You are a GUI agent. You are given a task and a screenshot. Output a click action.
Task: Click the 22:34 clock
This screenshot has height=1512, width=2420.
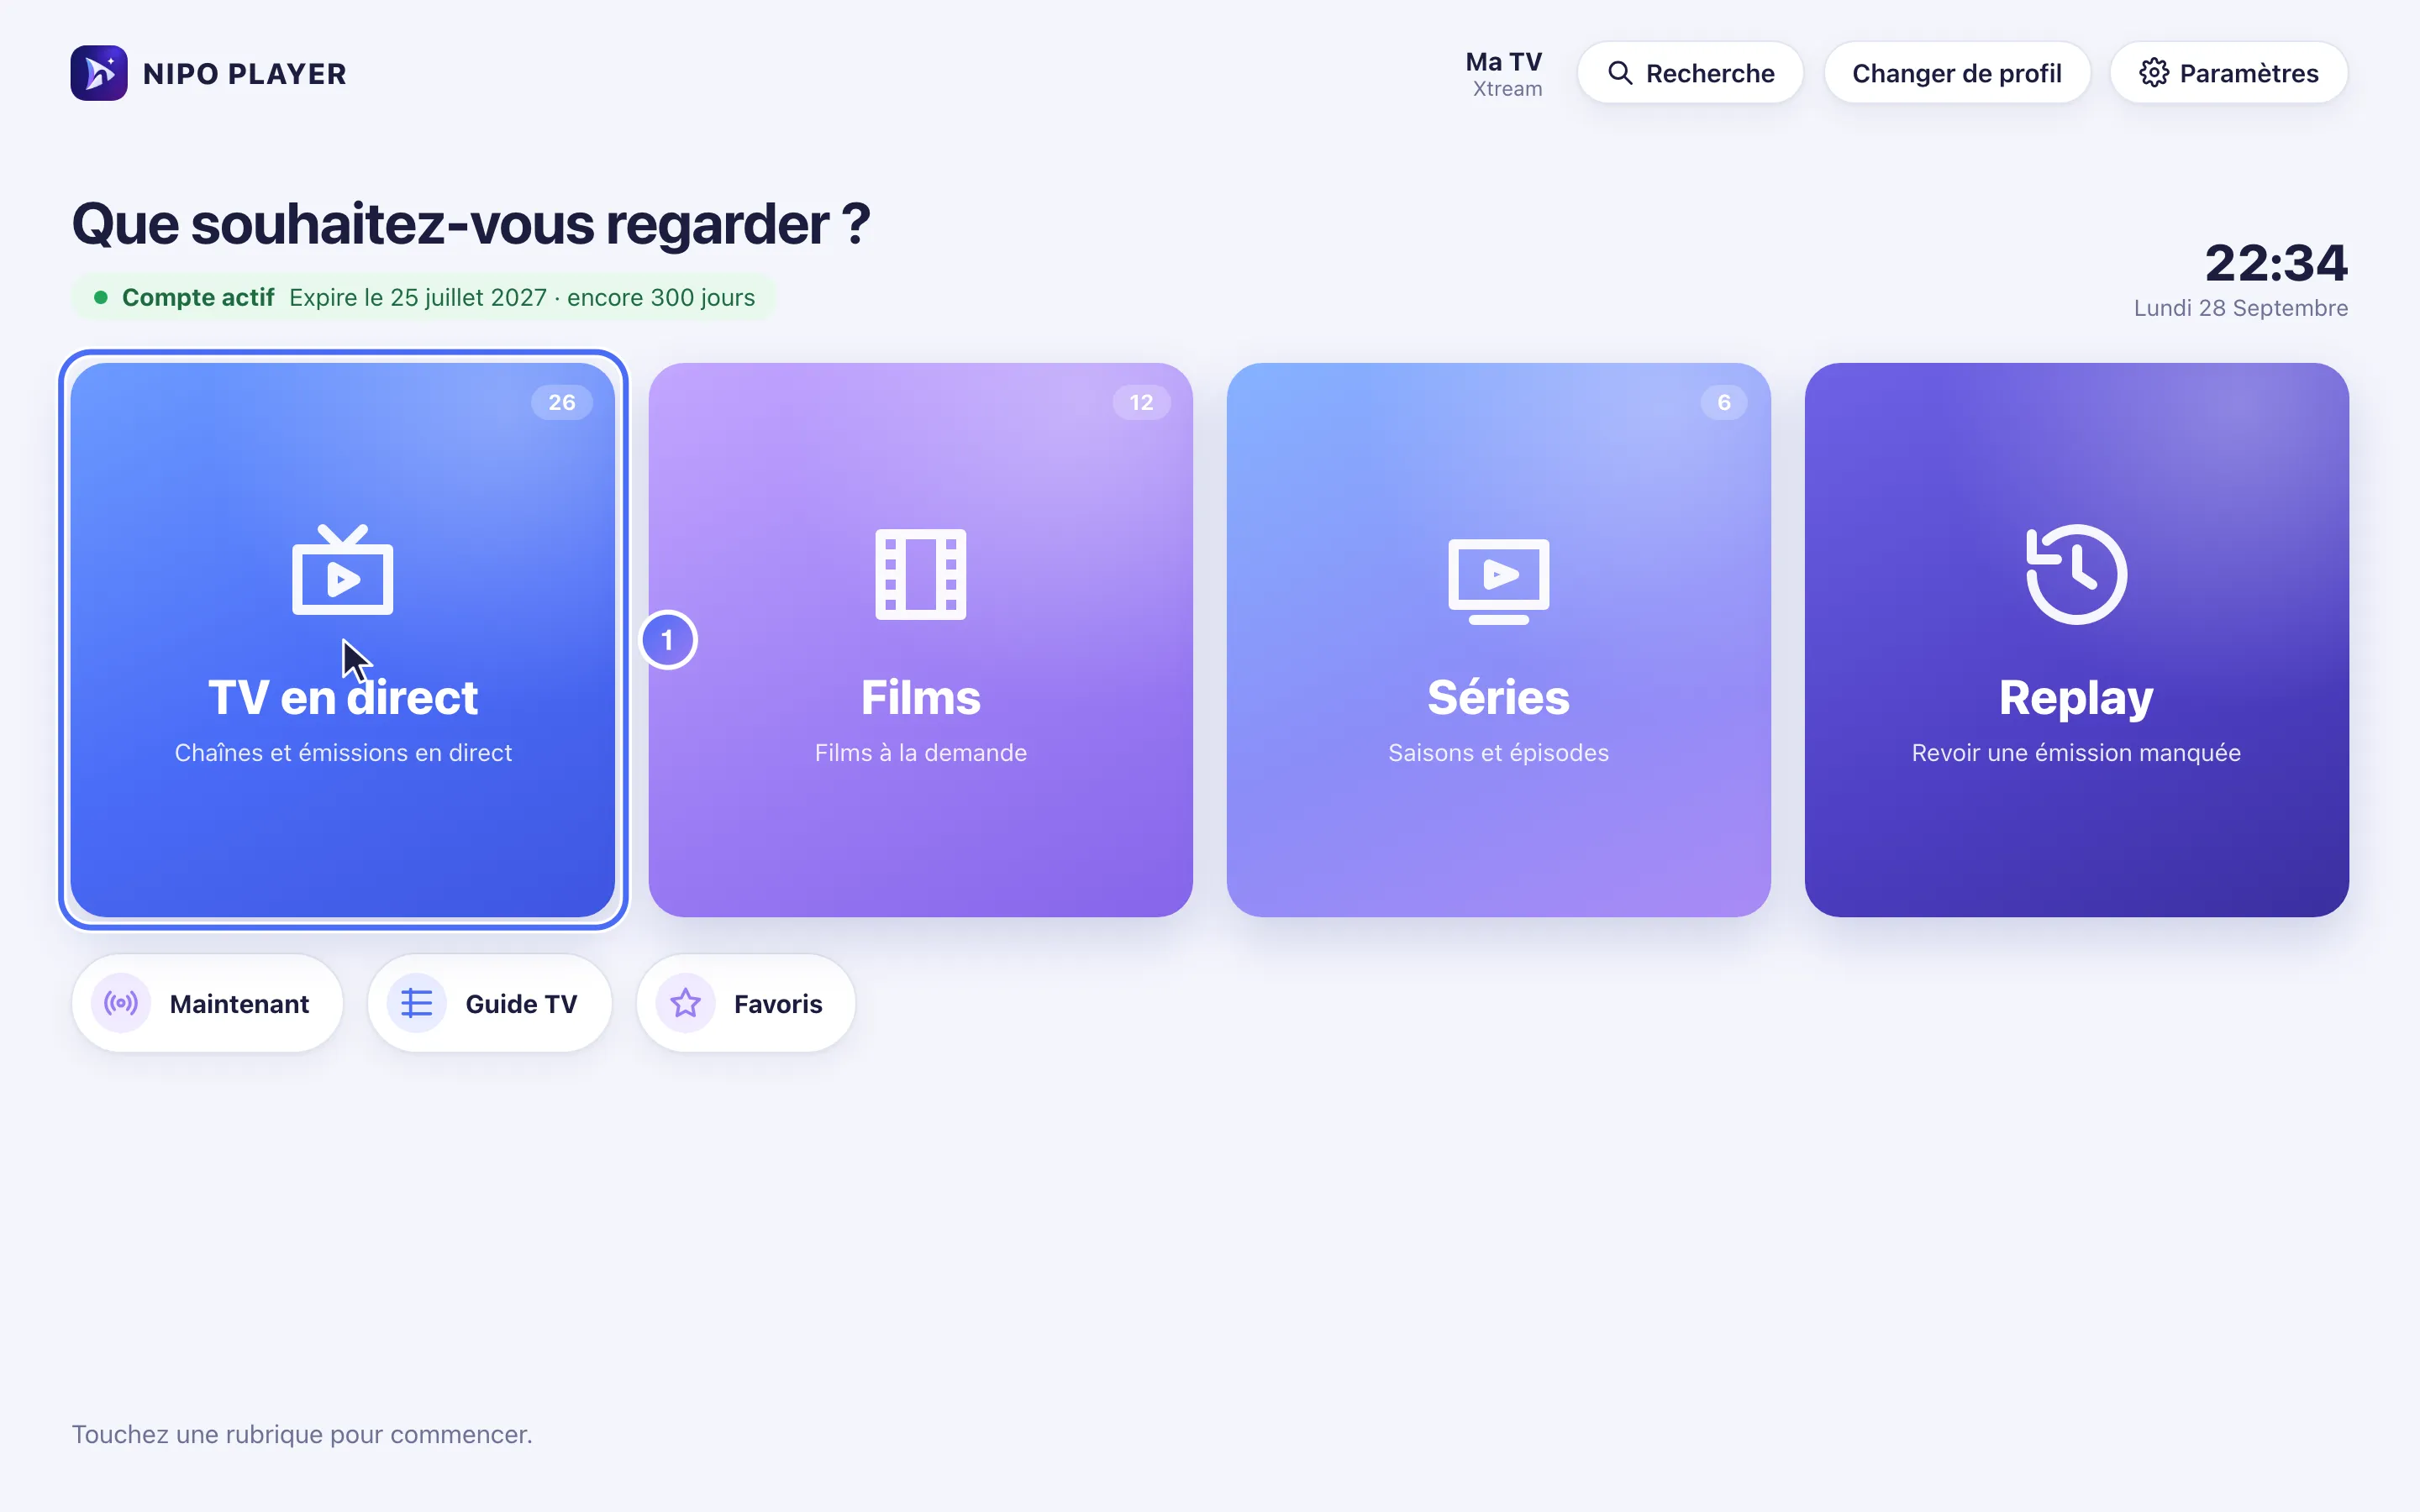tap(2276, 263)
